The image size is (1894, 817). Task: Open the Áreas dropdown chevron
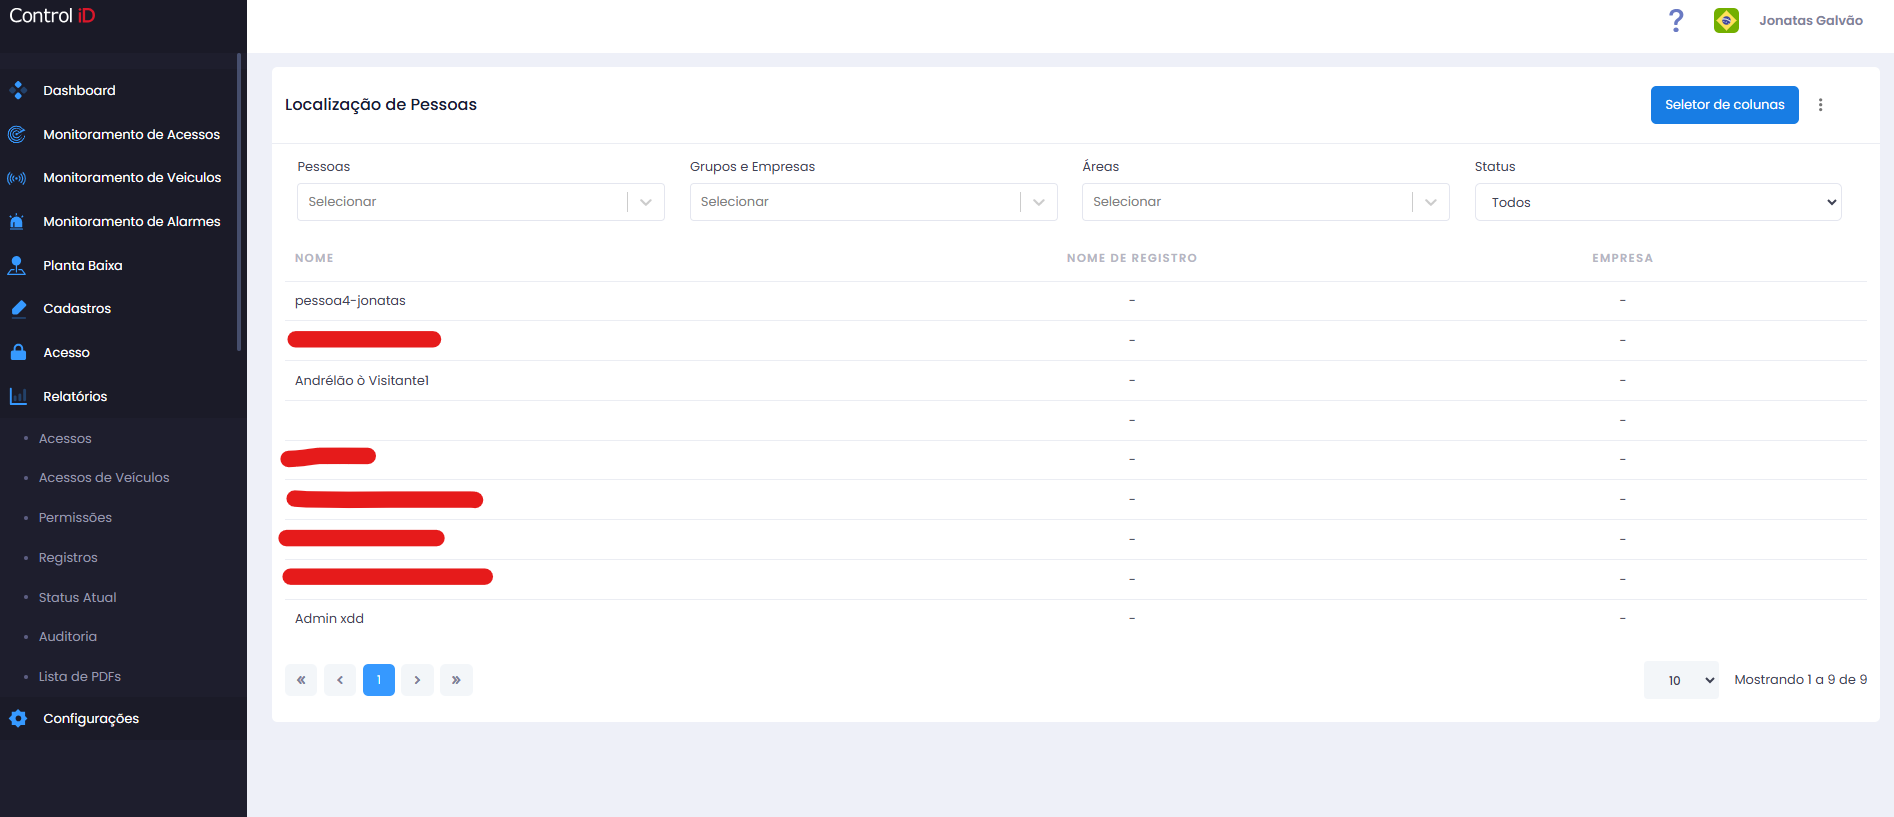[x=1431, y=202]
